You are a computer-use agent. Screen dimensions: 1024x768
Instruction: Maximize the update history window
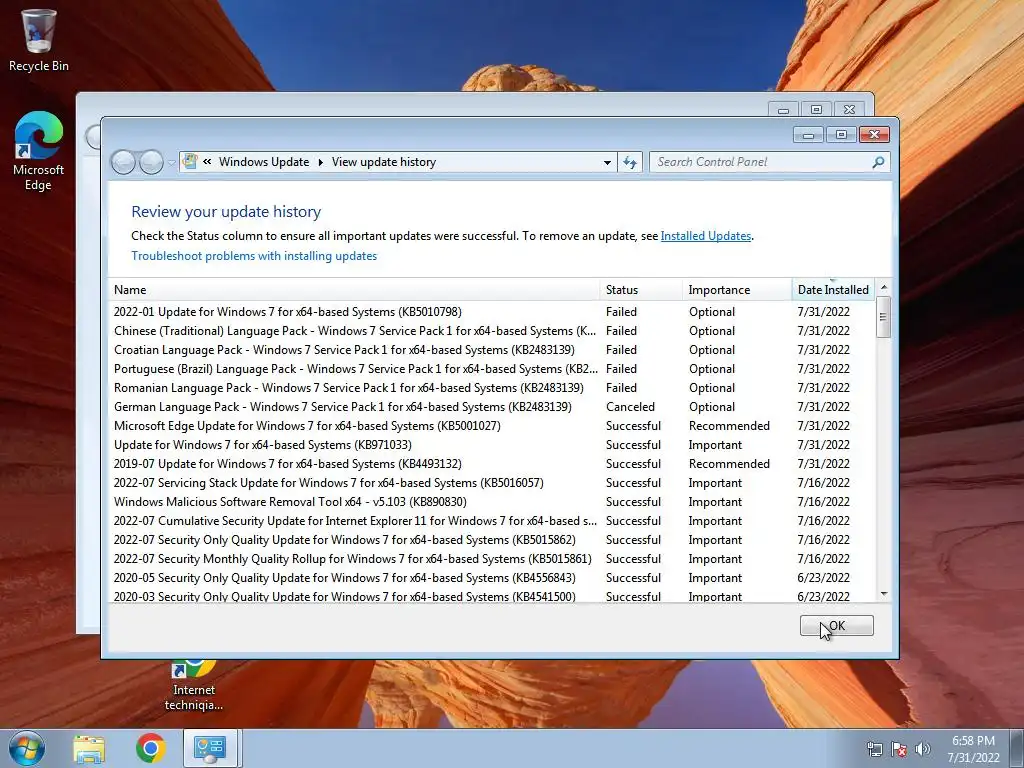(x=841, y=135)
